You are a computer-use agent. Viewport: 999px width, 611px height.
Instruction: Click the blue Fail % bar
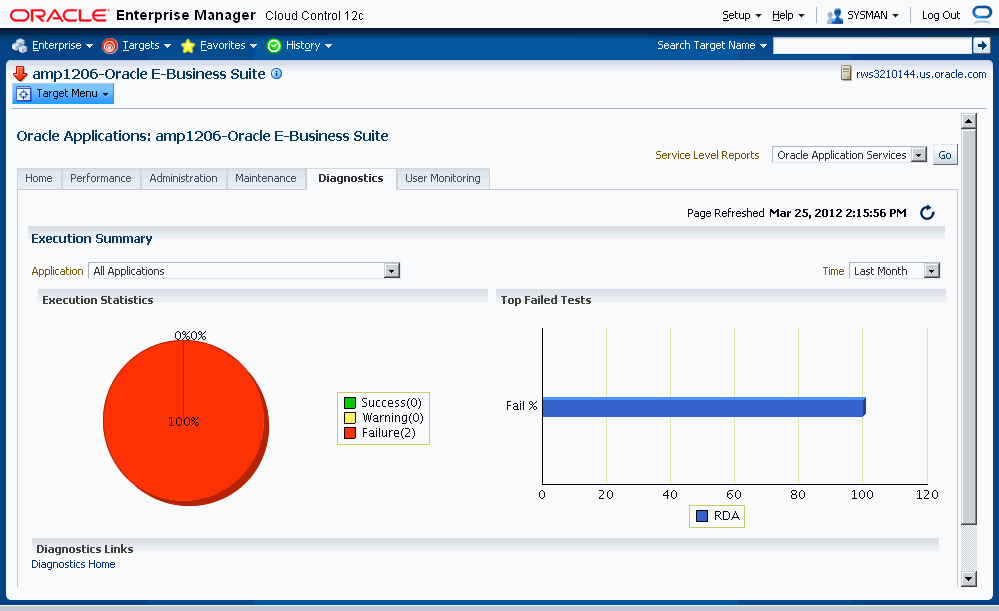click(704, 407)
